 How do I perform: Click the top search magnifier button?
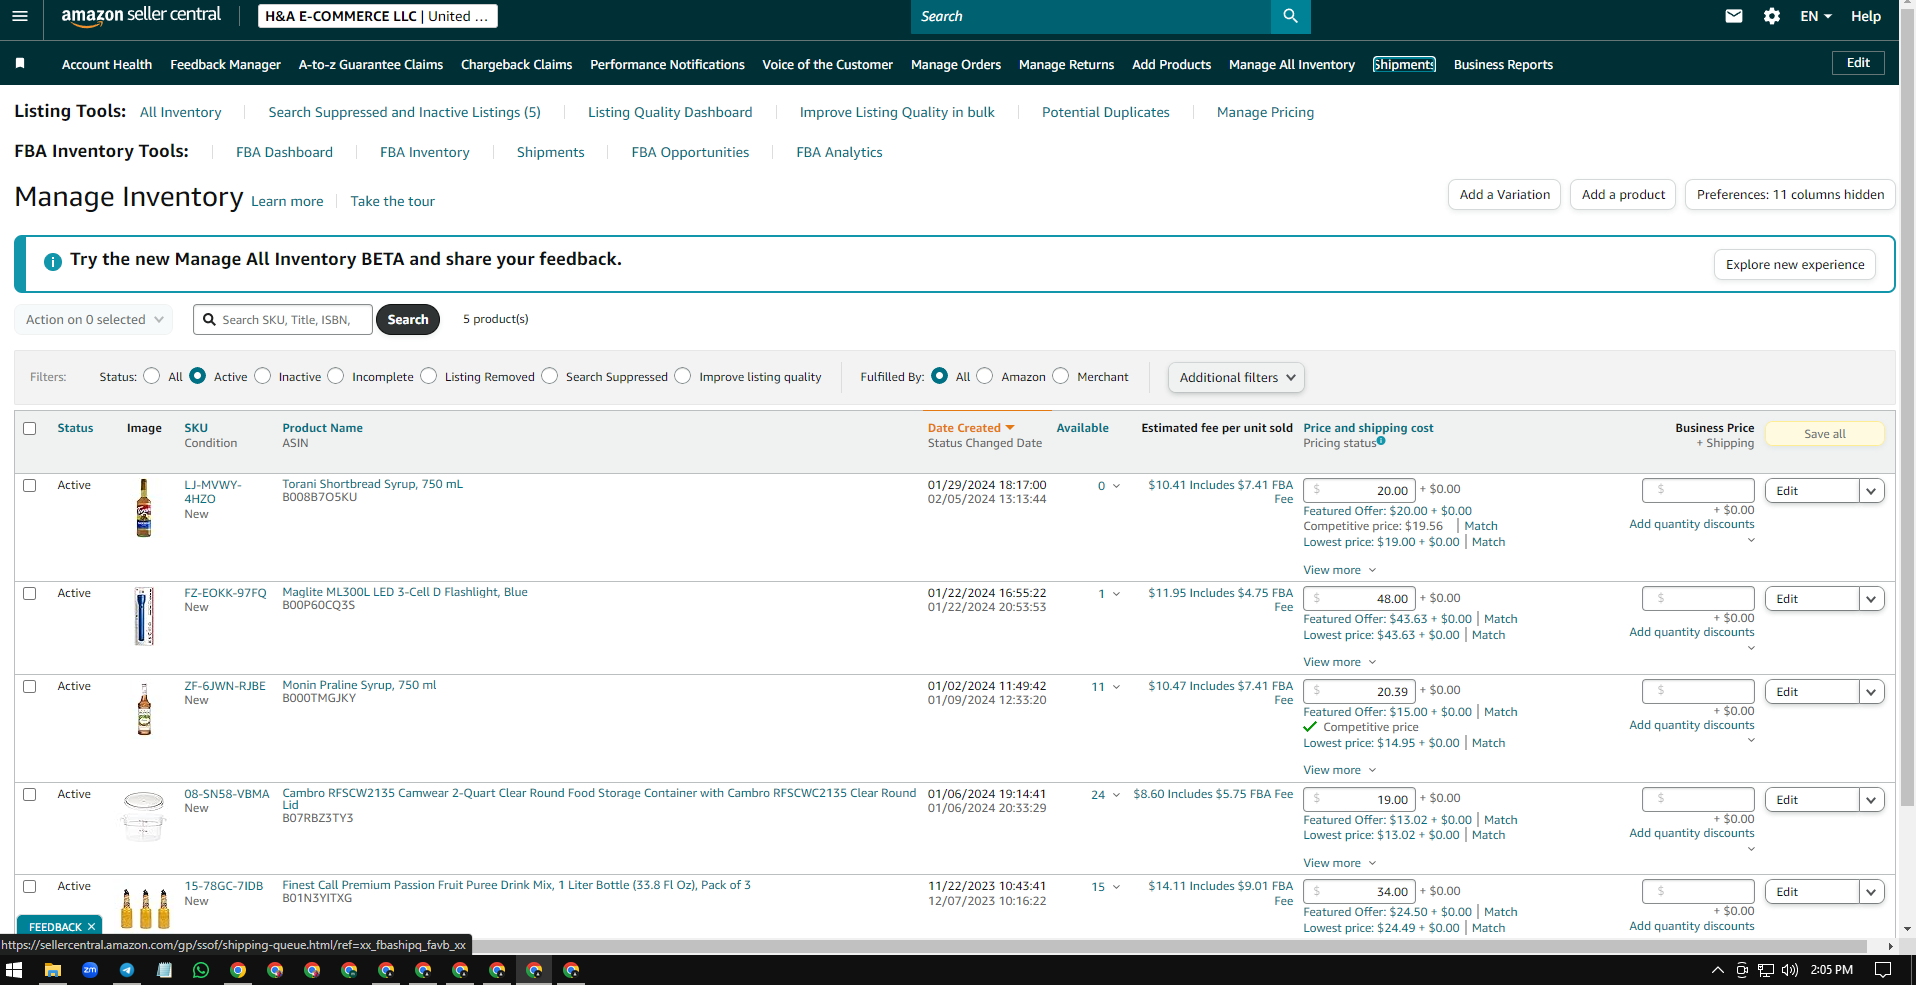(x=1290, y=16)
